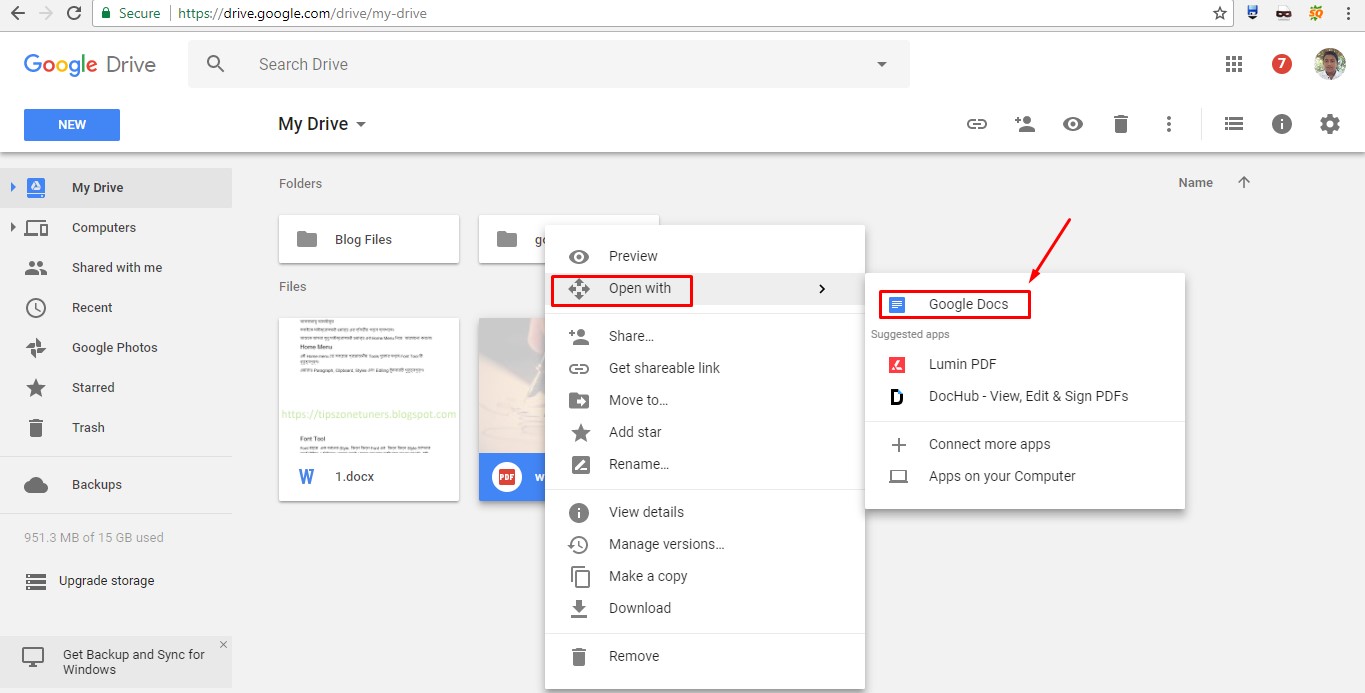
Task: Switch to list view layout
Action: click(x=1234, y=124)
